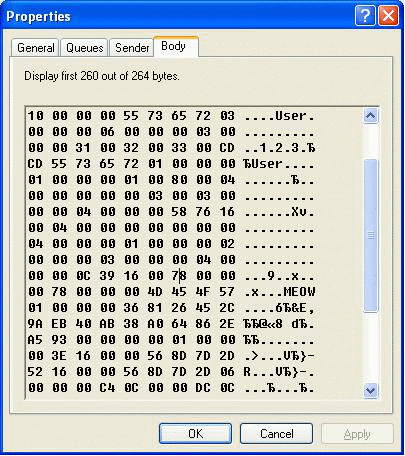Click the scrollbar track below the thumb

coord(371,347)
